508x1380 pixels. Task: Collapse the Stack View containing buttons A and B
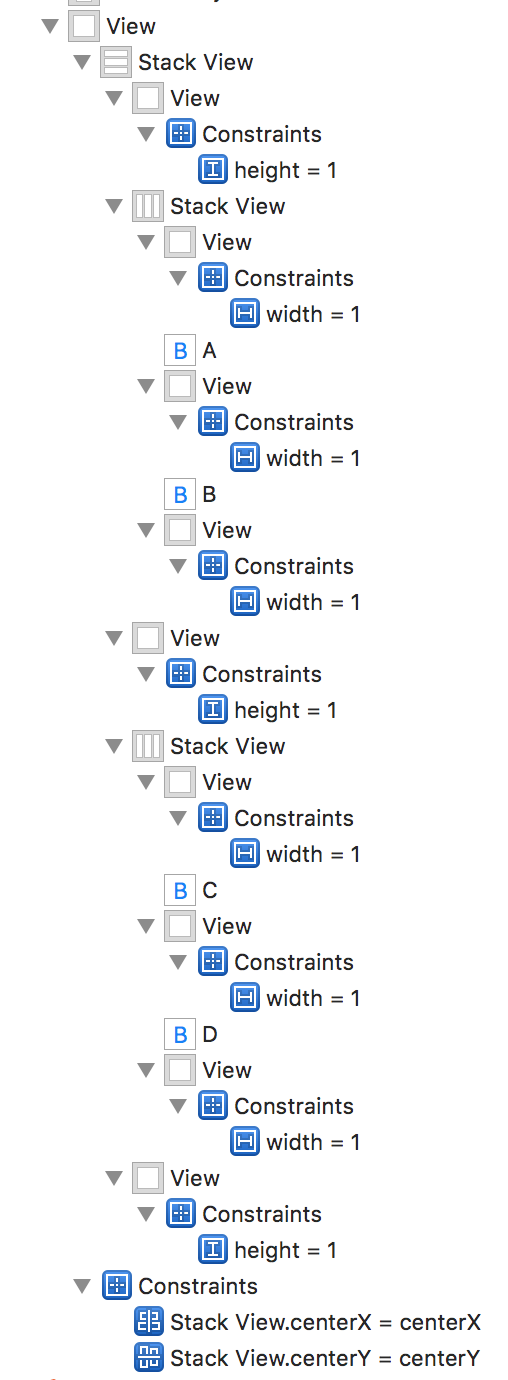pyautogui.click(x=114, y=206)
